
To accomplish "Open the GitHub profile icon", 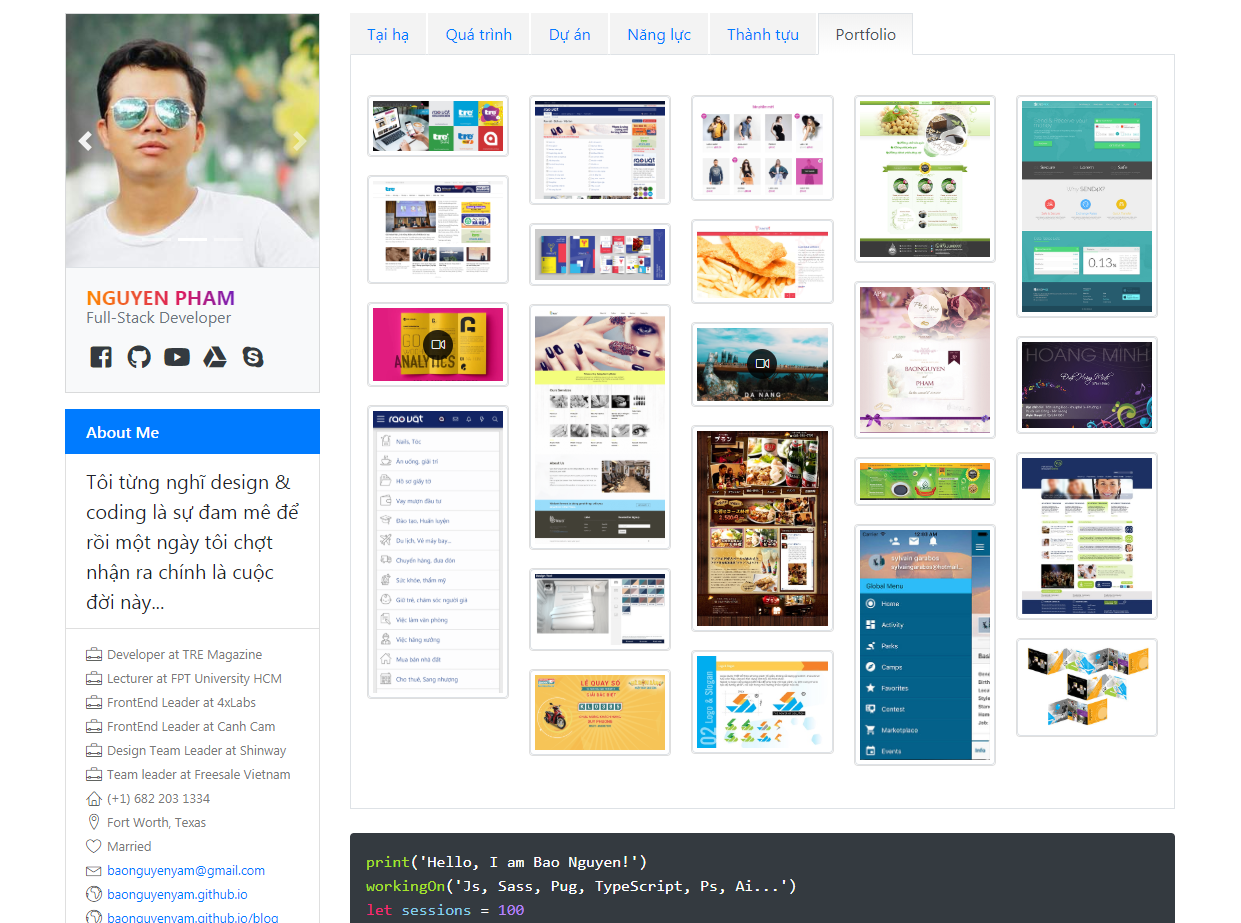I will coord(139,357).
